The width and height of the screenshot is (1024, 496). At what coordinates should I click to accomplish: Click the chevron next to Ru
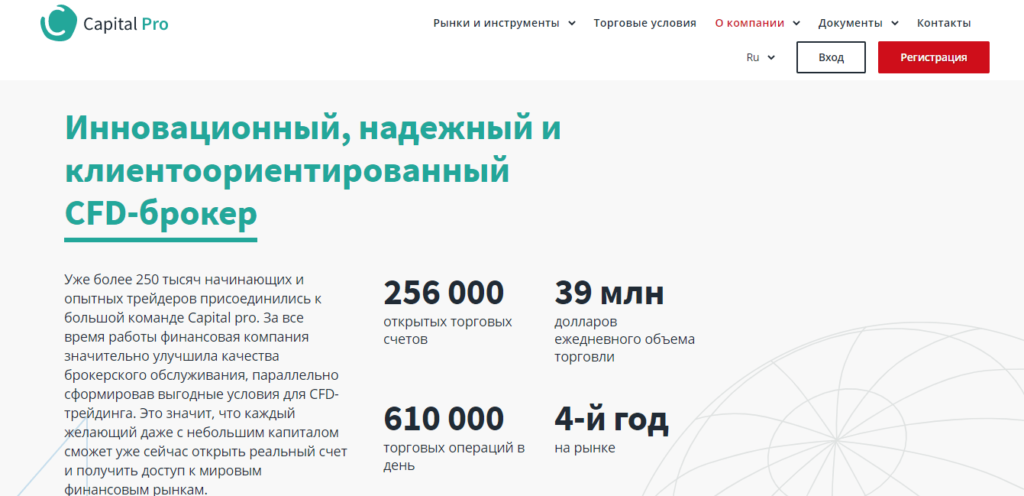click(771, 57)
